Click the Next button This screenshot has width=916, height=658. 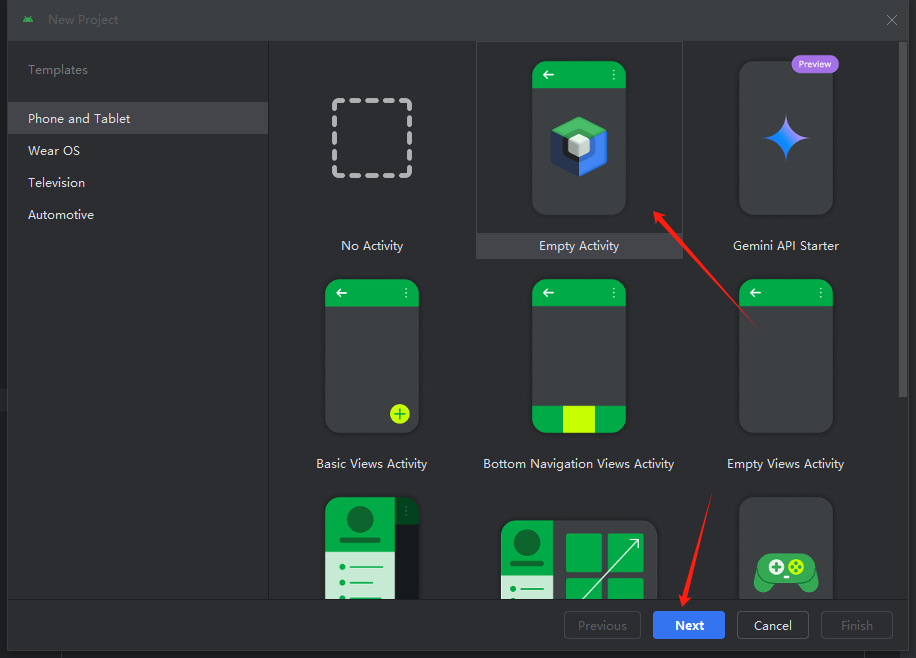tap(689, 625)
